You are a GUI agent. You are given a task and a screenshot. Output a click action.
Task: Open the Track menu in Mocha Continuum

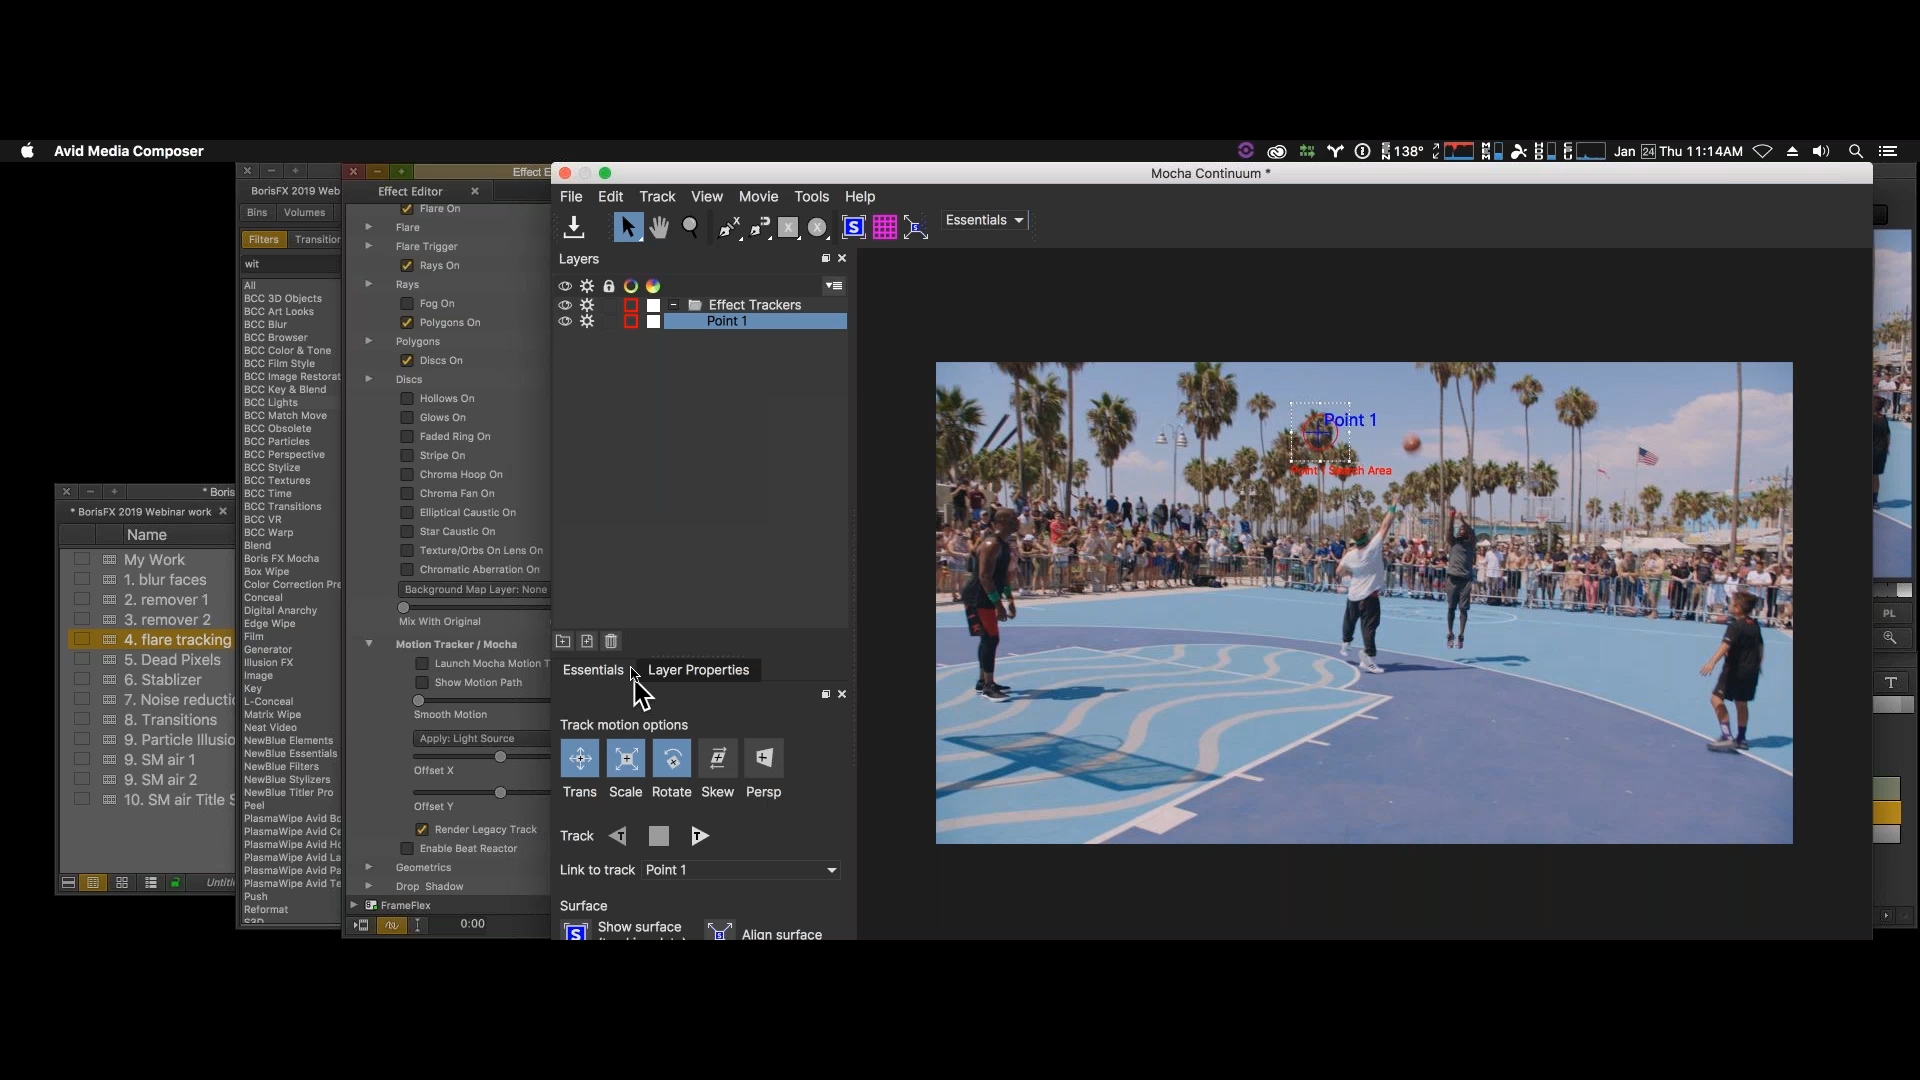[656, 197]
